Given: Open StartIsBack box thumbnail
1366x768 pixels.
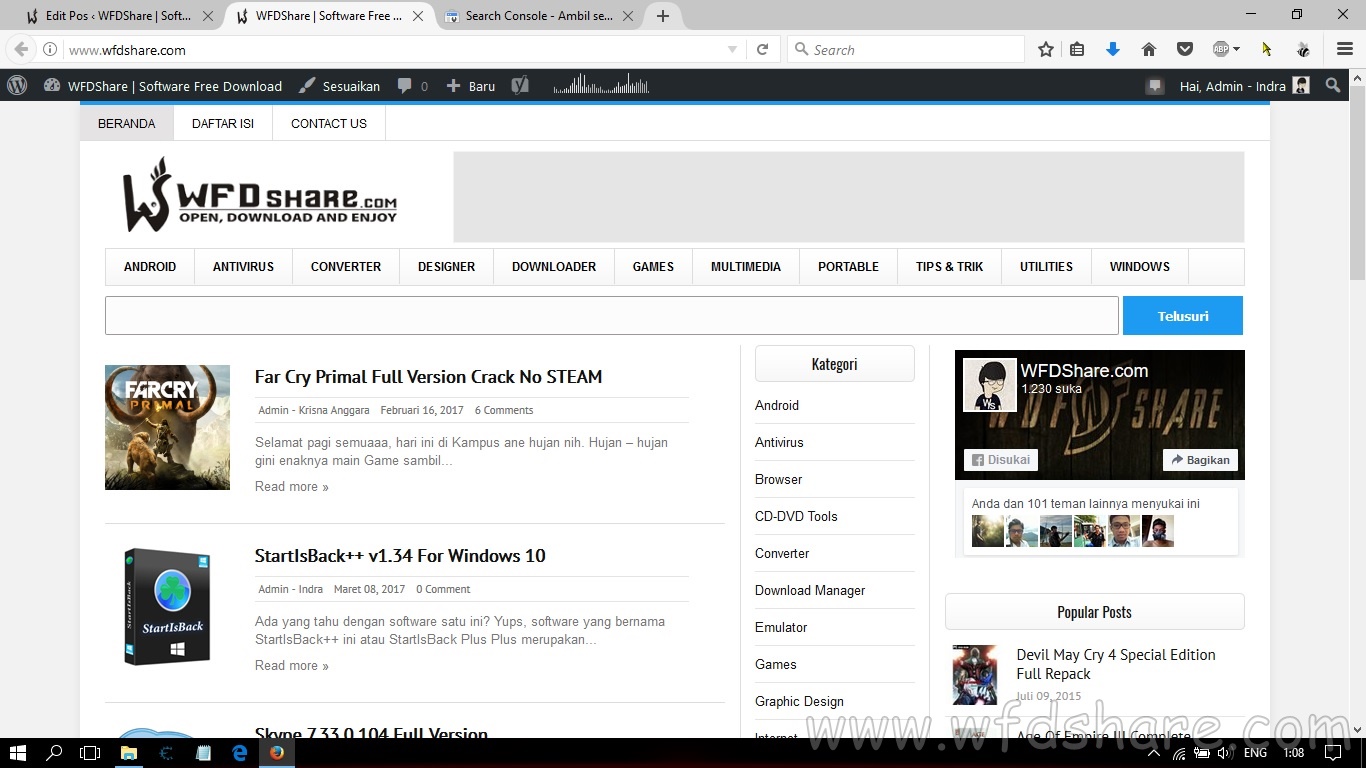Looking at the screenshot, I should click(167, 606).
